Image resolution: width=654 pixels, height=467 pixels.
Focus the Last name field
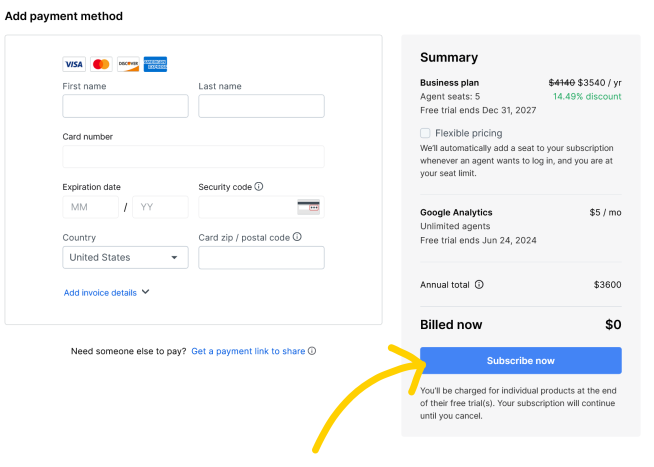pyautogui.click(x=262, y=106)
